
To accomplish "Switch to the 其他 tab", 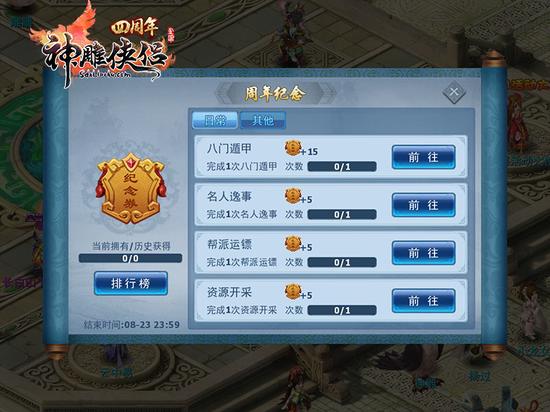I will 263,120.
